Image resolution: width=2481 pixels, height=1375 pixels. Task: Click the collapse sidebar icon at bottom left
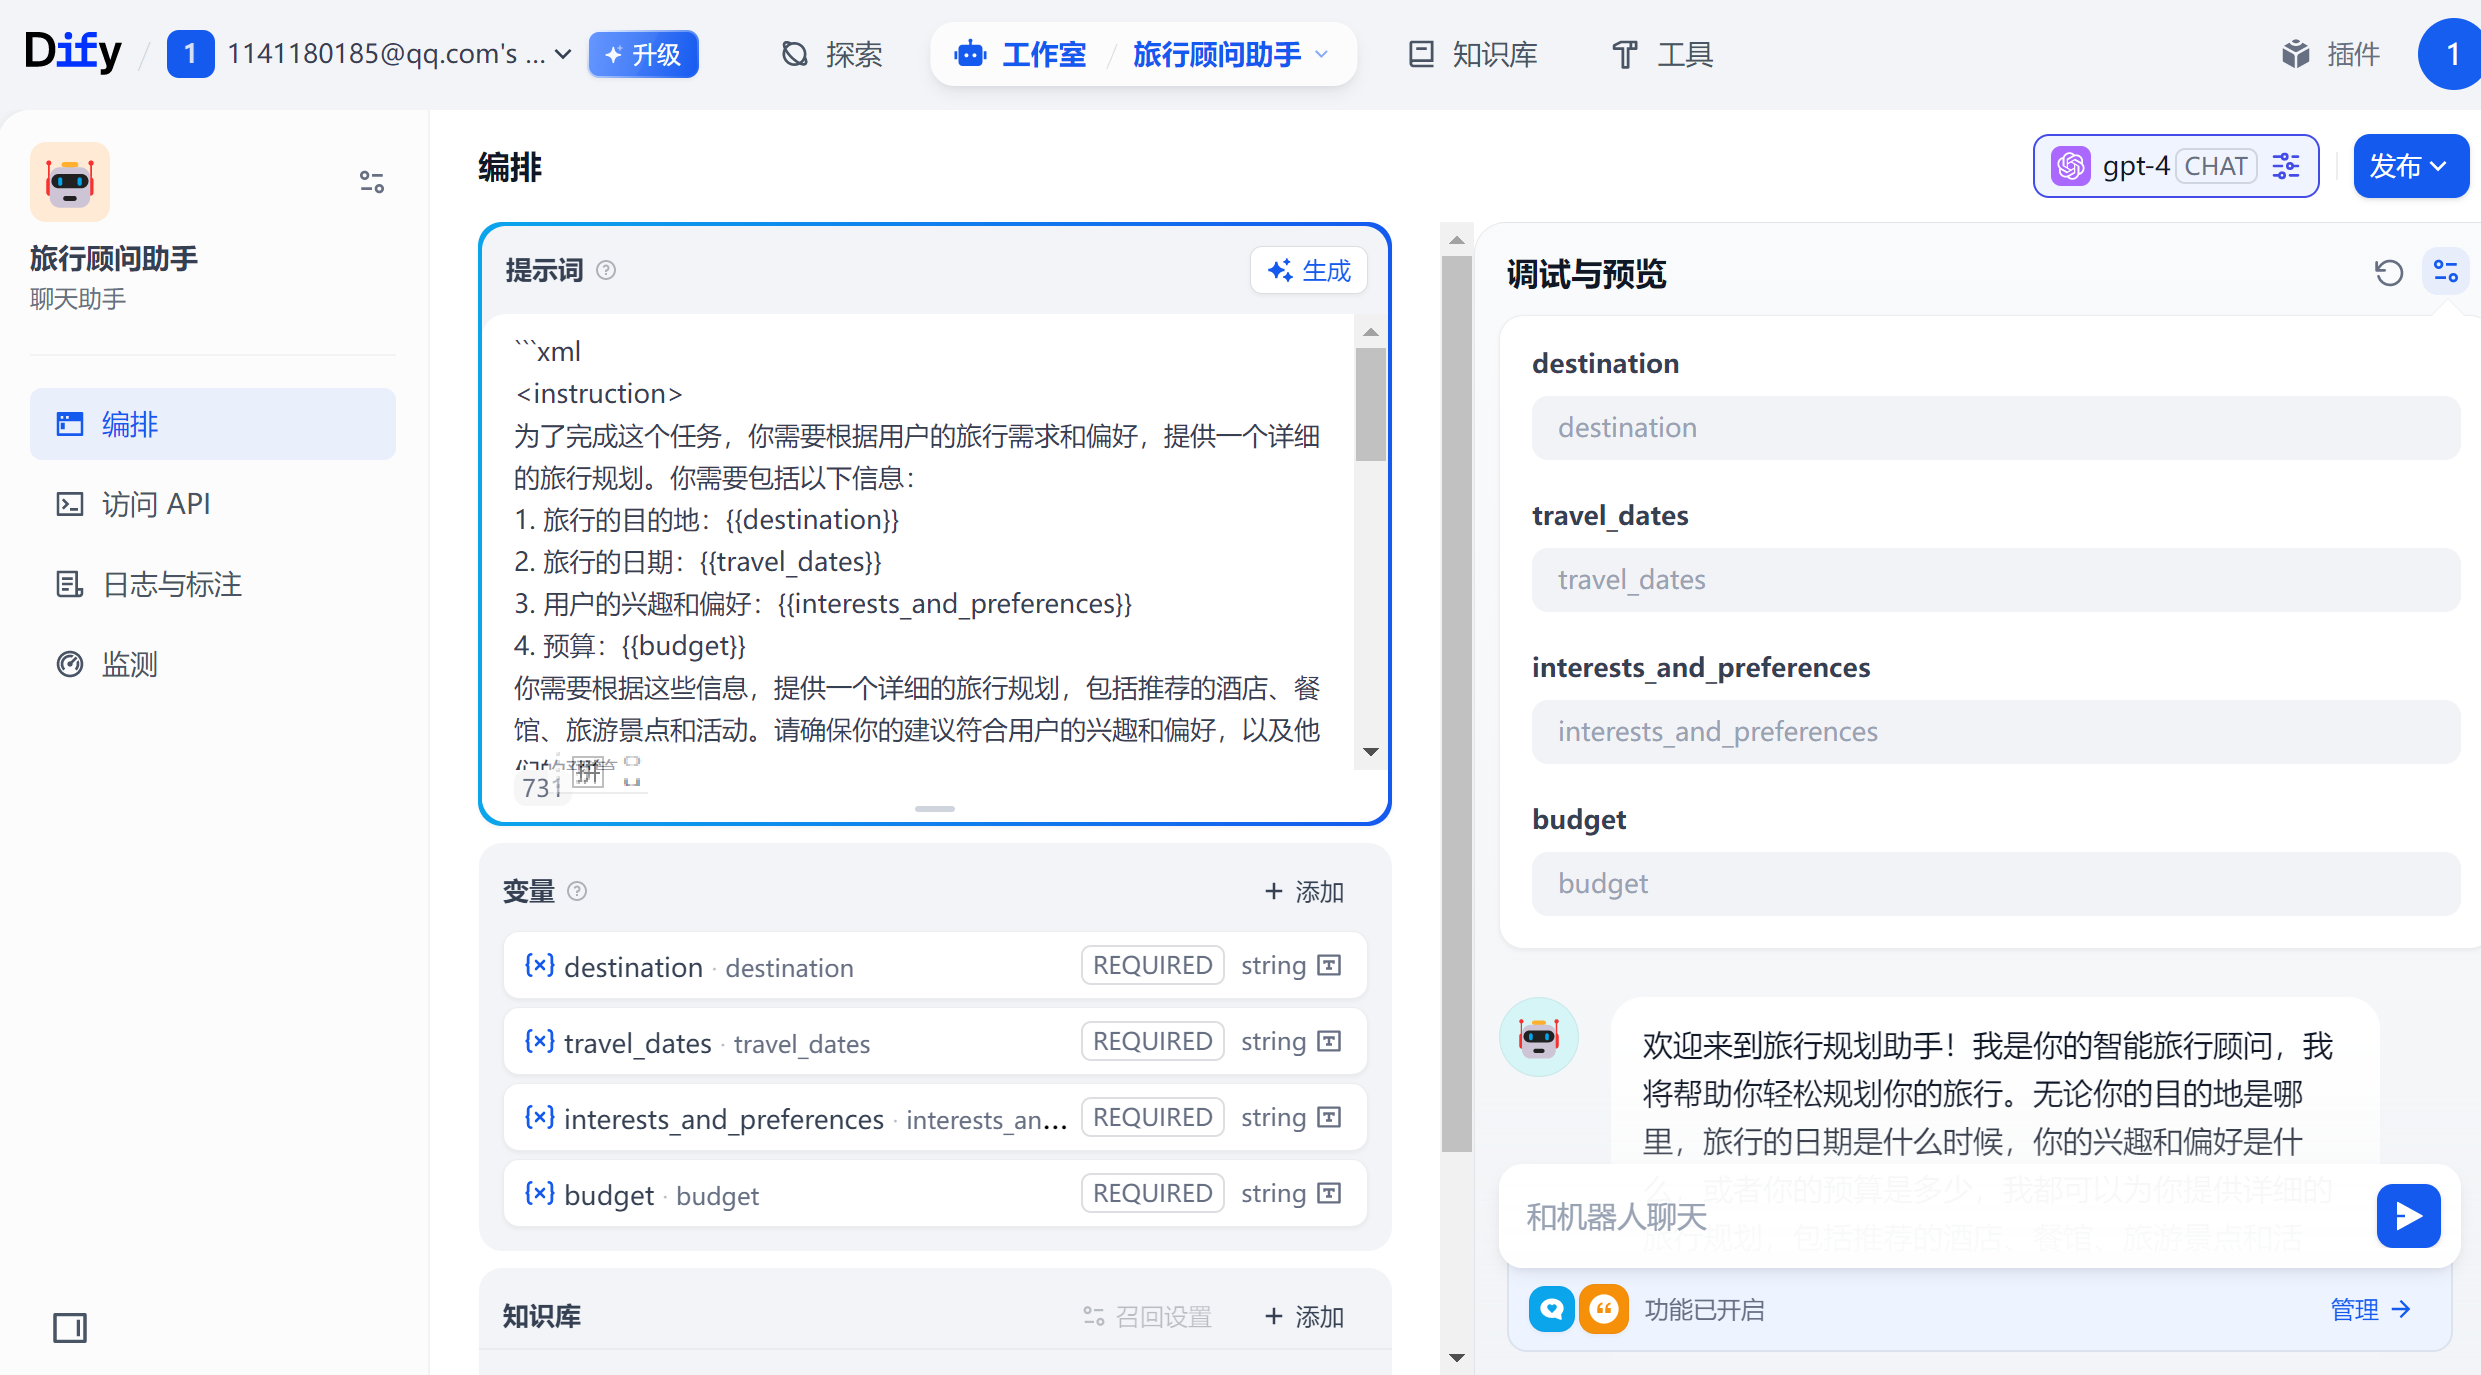coord(70,1327)
